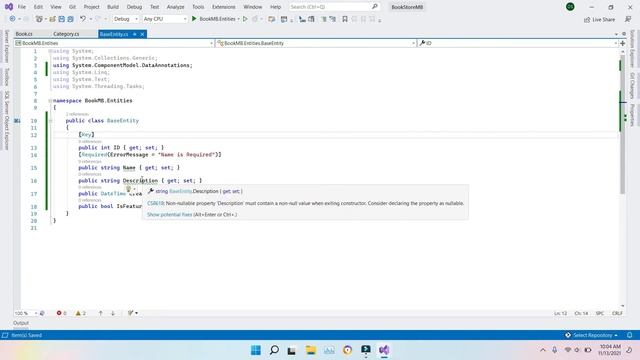Click the Ln 12 status indicator

point(560,313)
